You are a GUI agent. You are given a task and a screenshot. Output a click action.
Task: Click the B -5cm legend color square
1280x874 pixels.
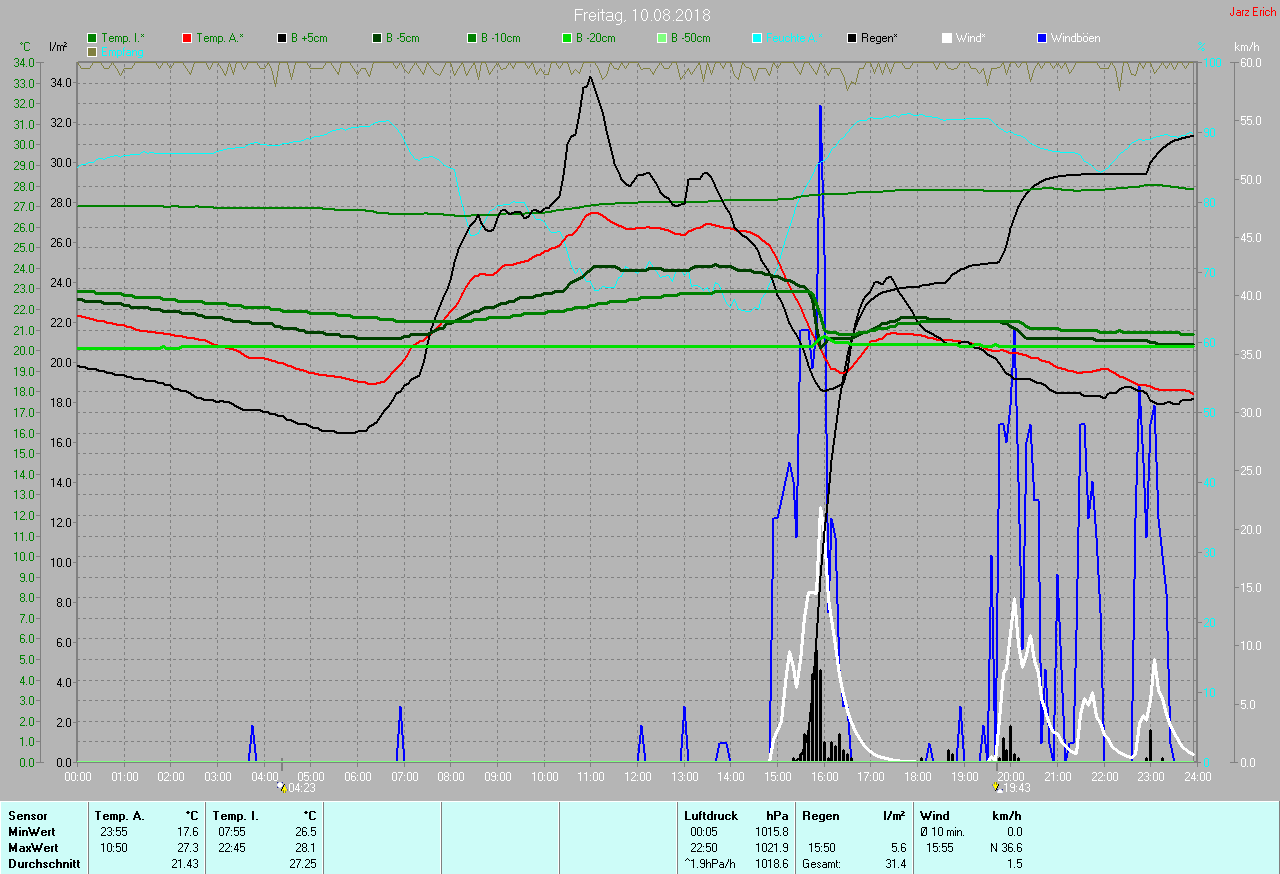[377, 38]
